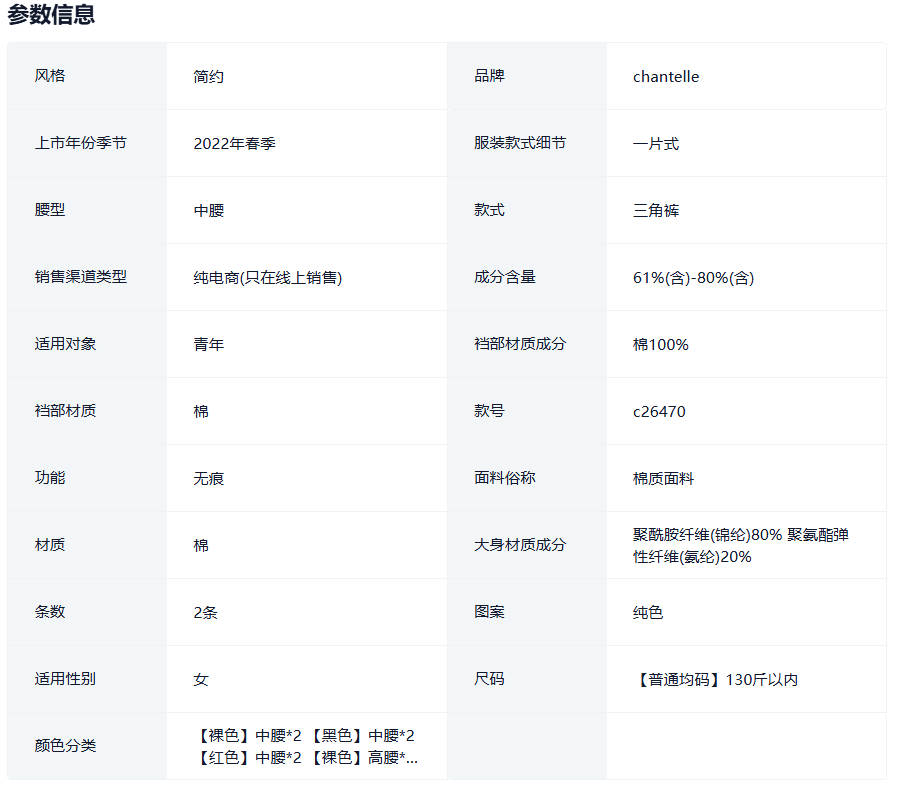
Task: Click the 一片式 detail value
Action: point(656,144)
